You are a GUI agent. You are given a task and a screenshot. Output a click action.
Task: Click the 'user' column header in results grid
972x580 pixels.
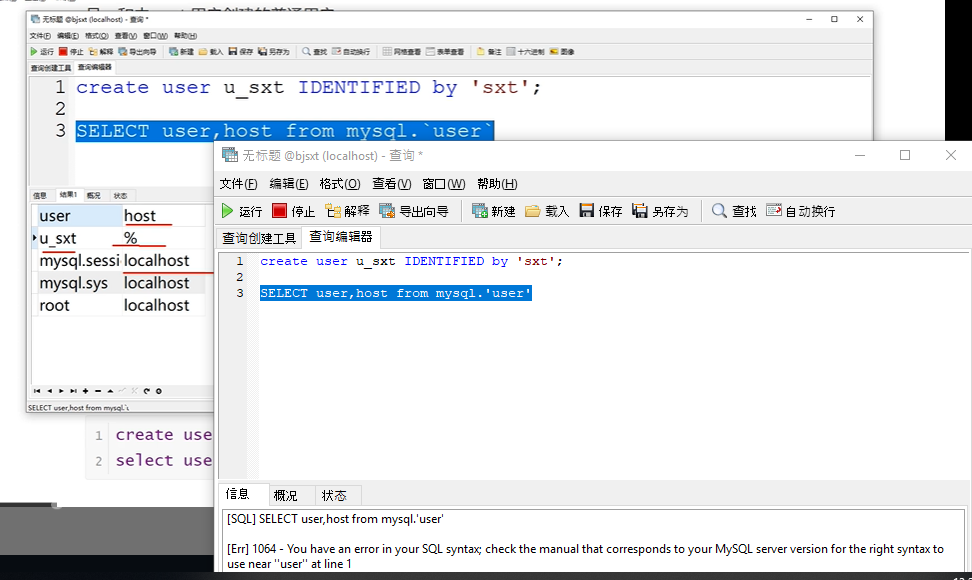pyautogui.click(x=79, y=216)
